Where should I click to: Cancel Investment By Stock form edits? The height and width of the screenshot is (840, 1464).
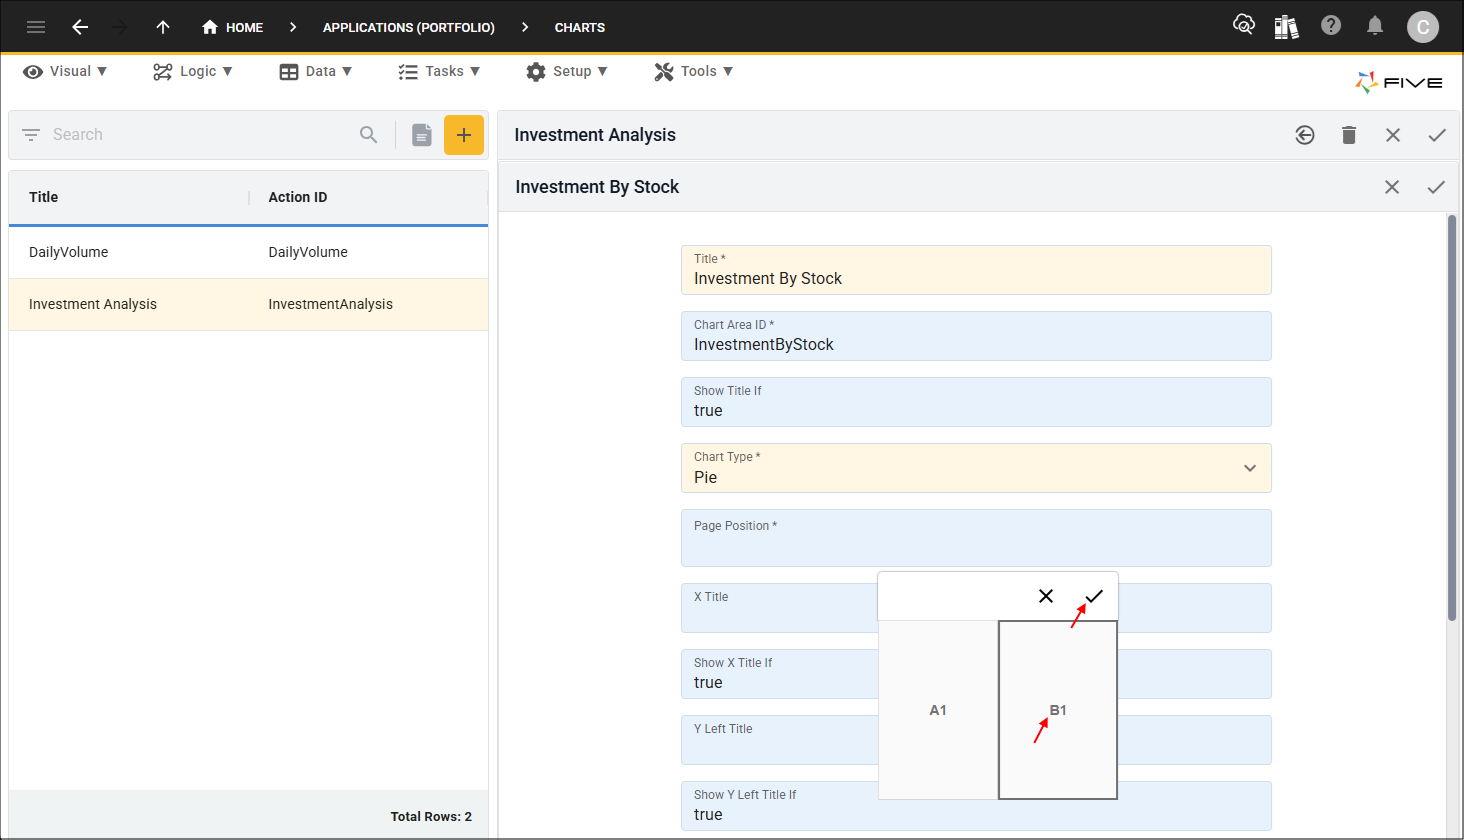point(1391,187)
